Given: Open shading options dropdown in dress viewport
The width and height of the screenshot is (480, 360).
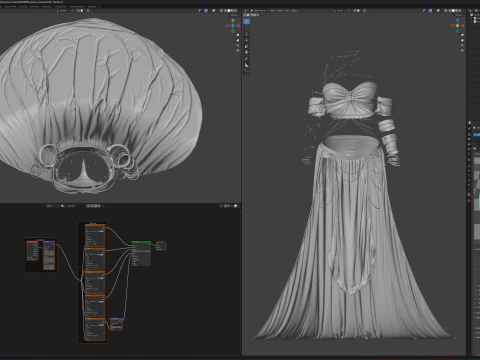Looking at the screenshot, I should tap(463, 10).
